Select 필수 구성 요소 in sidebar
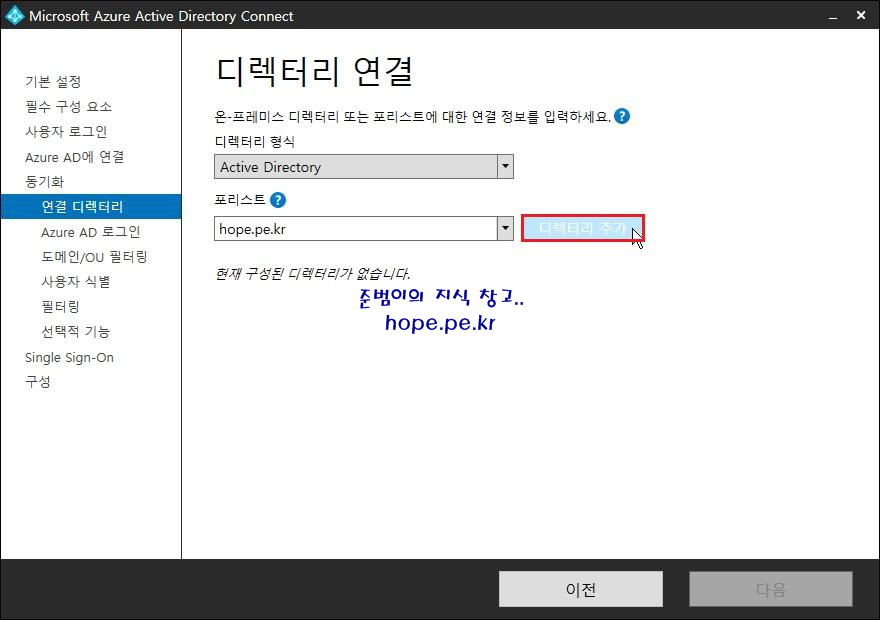 point(68,106)
